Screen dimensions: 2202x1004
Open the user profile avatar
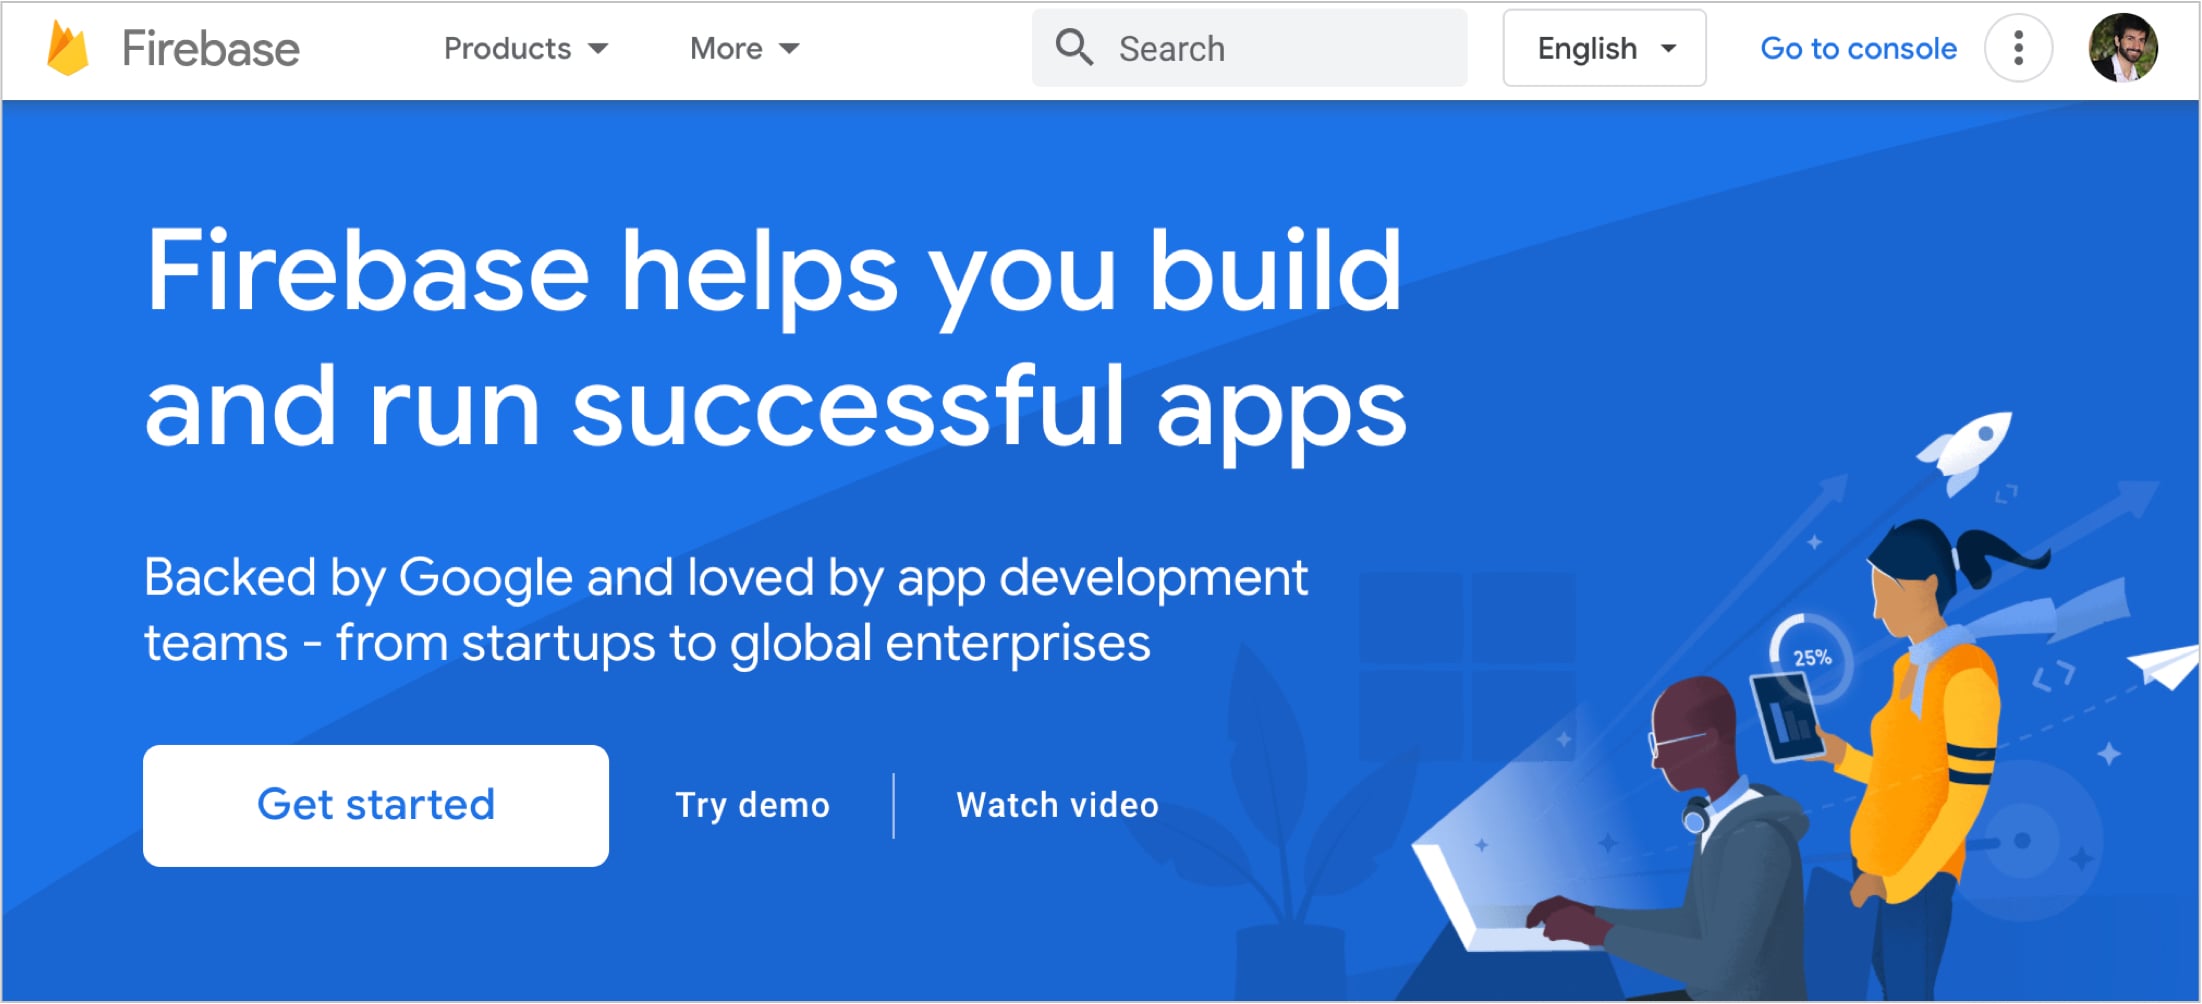pyautogui.click(x=2122, y=48)
